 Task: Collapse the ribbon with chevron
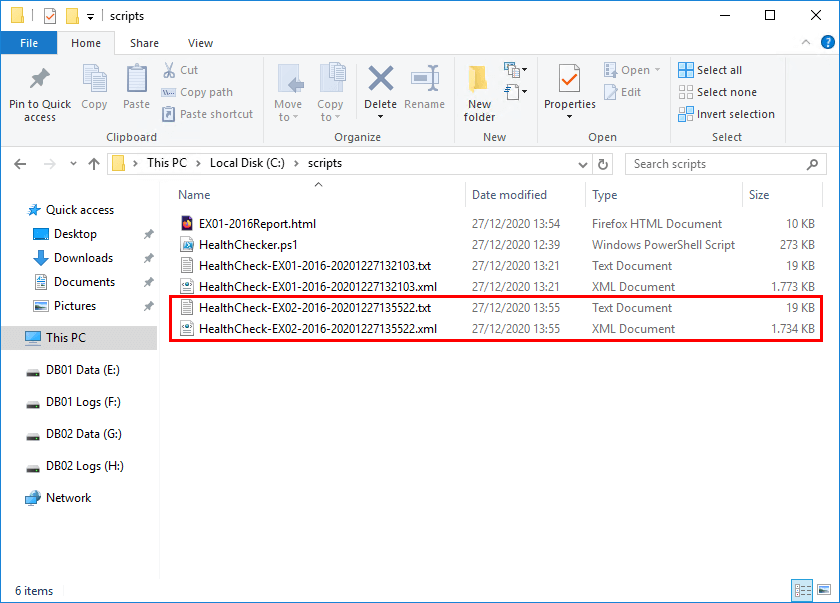(x=806, y=42)
